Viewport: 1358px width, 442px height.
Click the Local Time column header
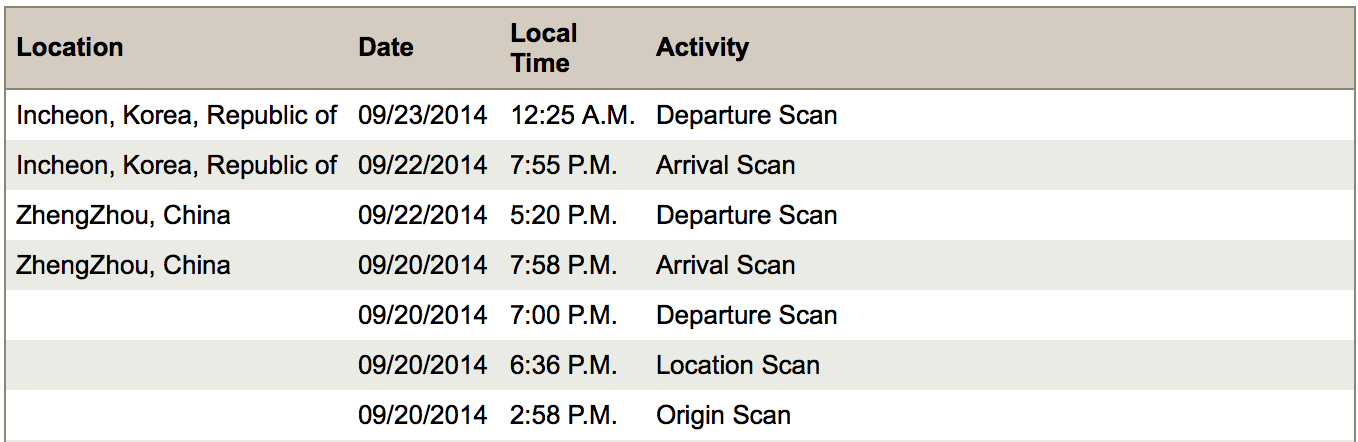pos(544,47)
